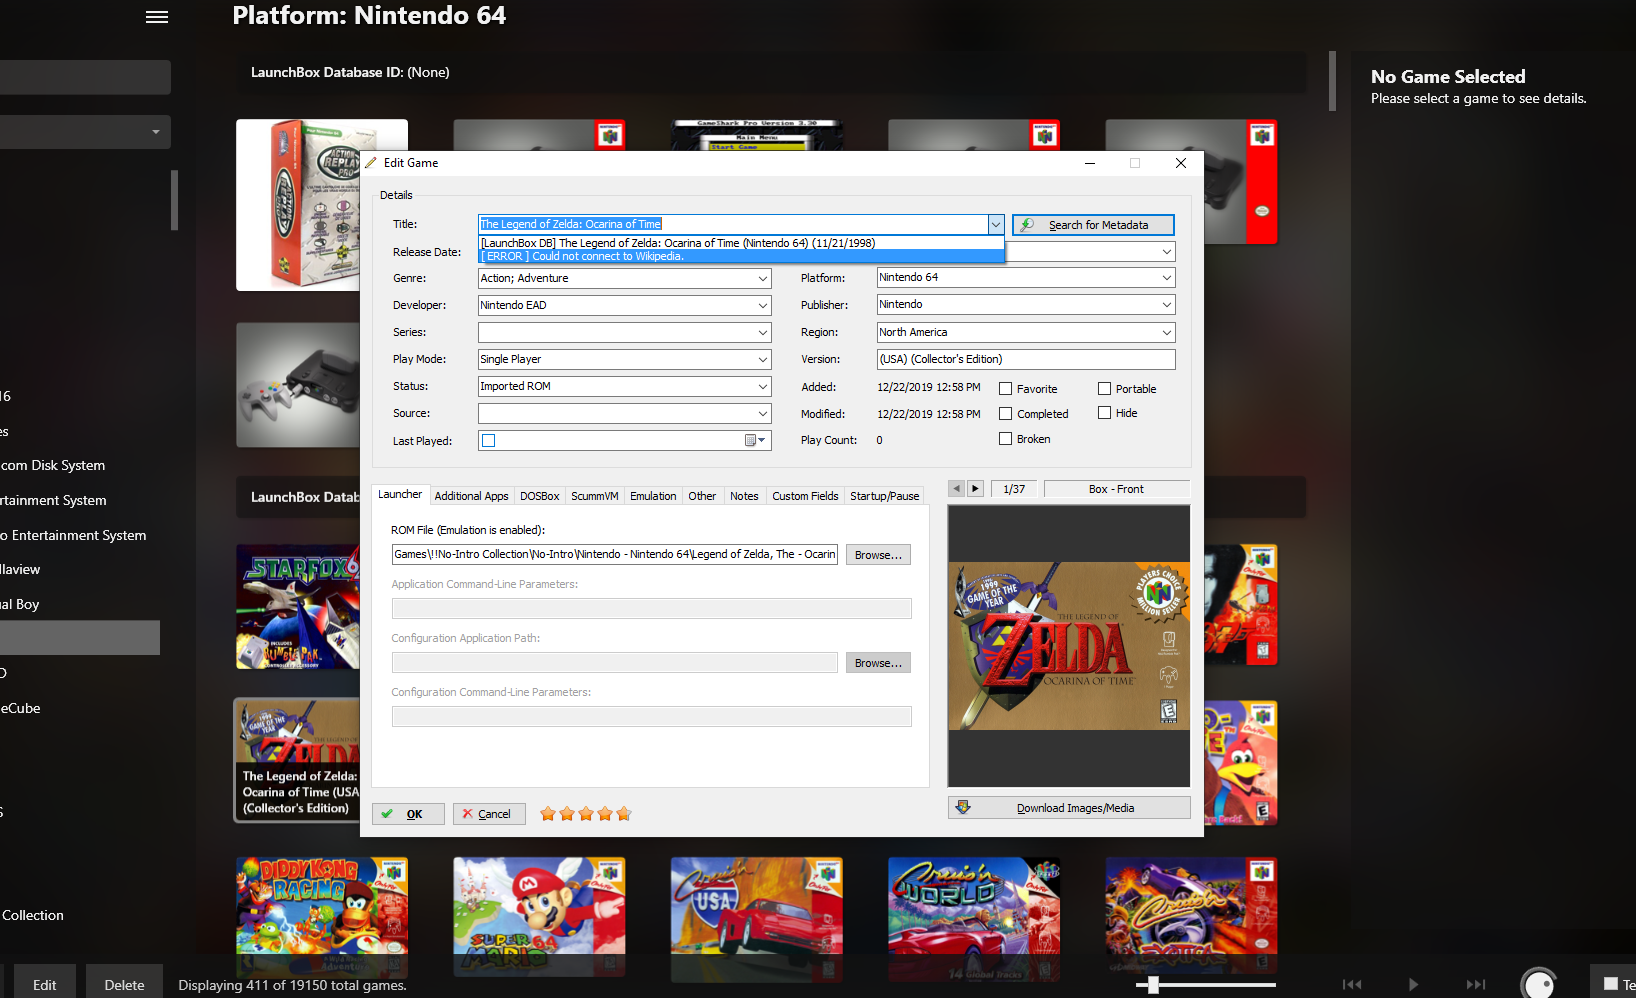Switch to Custom Fields tab

point(805,496)
